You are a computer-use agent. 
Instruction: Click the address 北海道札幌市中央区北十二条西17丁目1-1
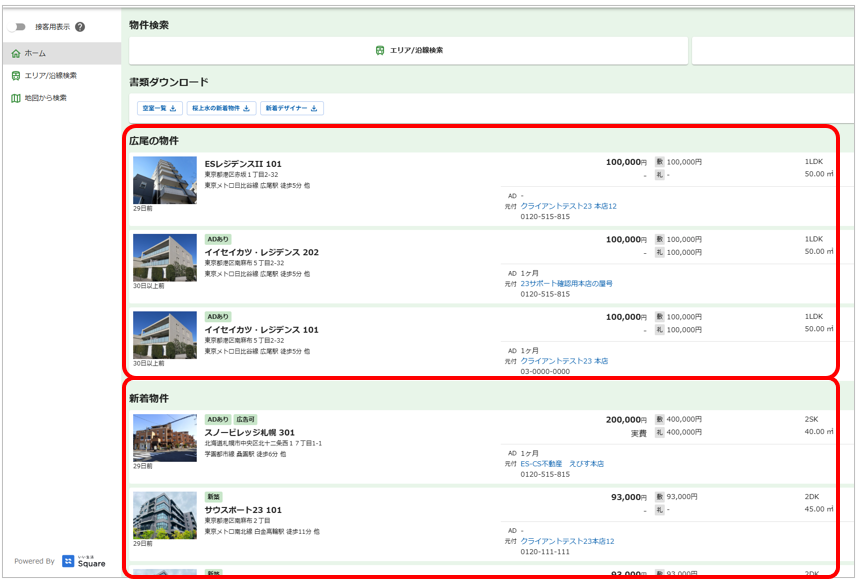(x=263, y=444)
